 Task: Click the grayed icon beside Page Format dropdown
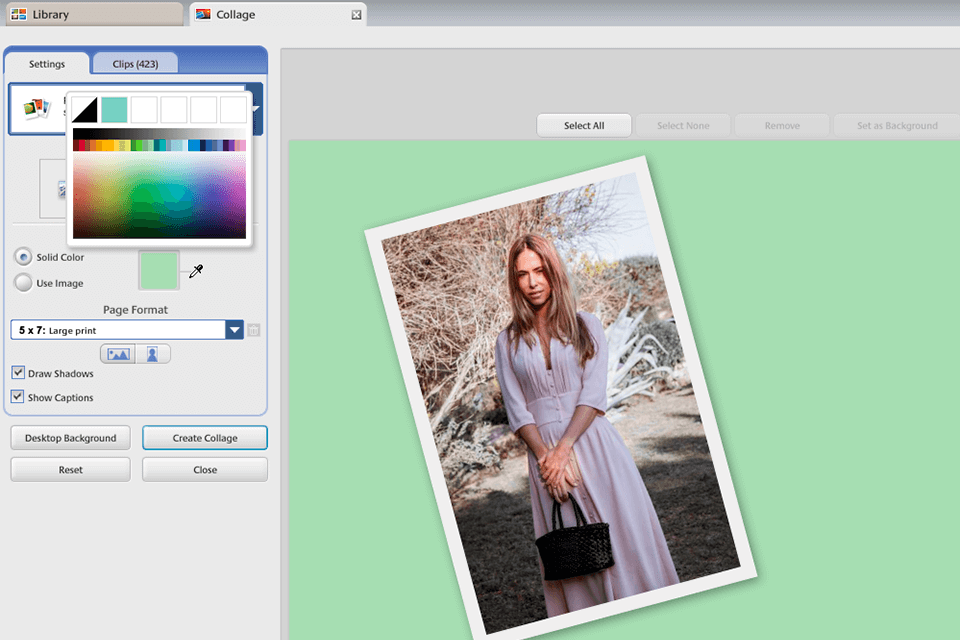[x=253, y=329]
